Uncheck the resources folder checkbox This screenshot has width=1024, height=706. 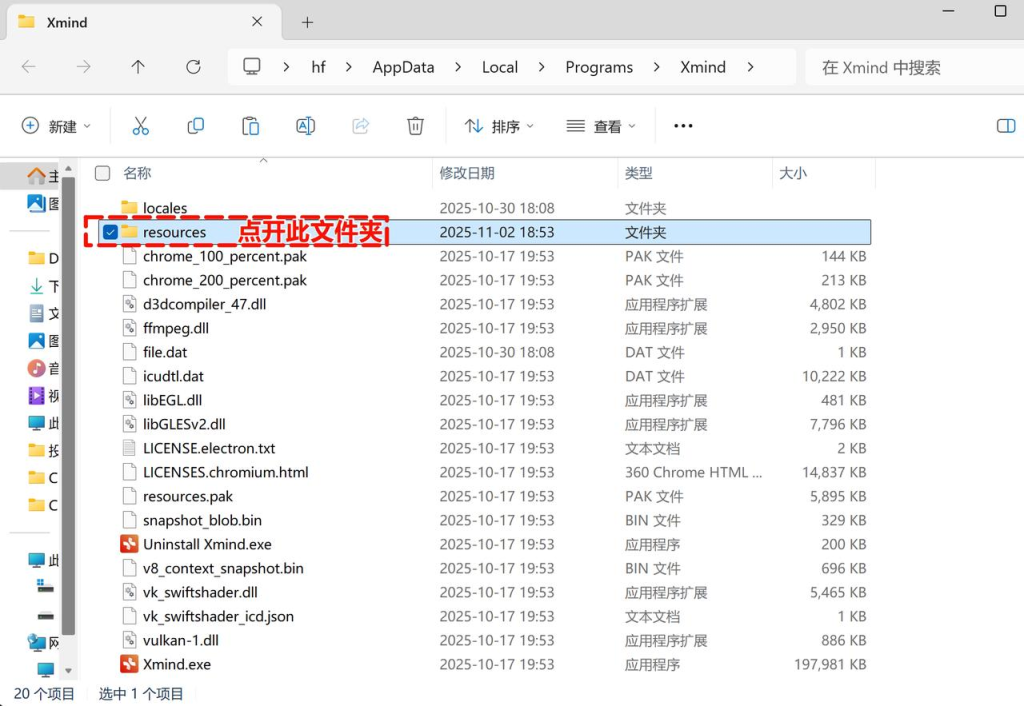coord(110,232)
